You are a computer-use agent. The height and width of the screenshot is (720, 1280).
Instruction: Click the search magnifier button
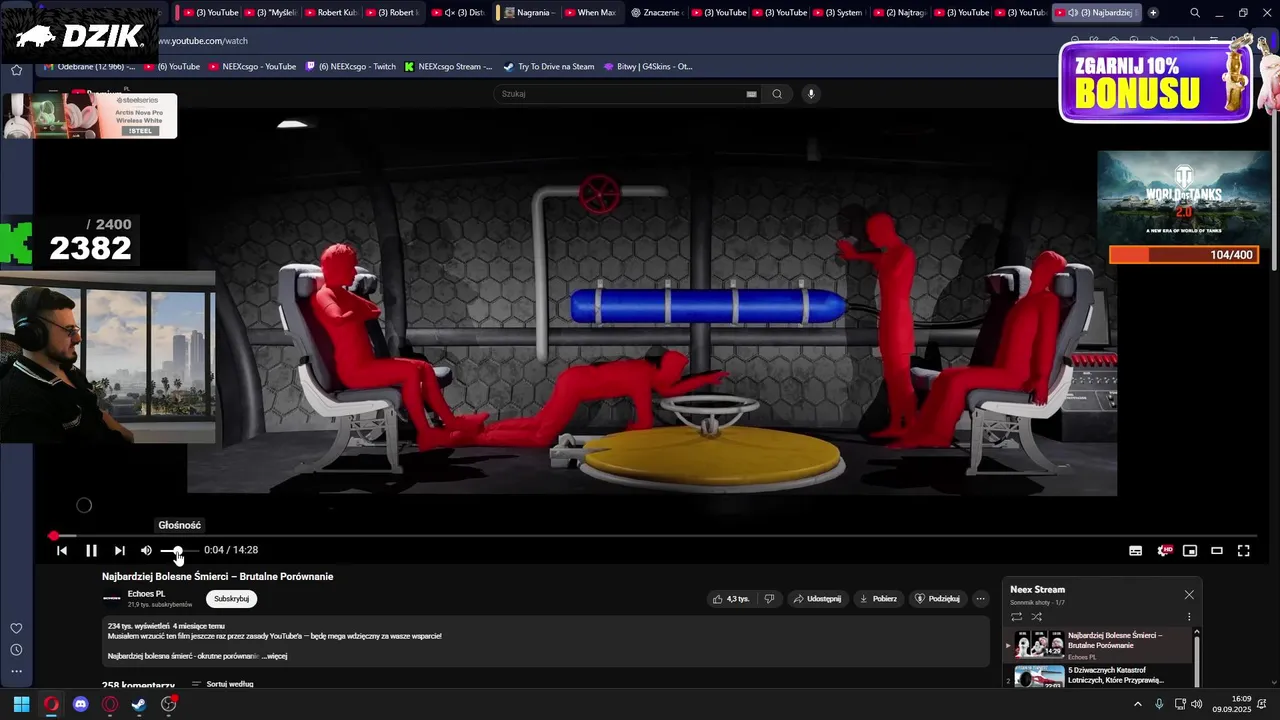777,94
